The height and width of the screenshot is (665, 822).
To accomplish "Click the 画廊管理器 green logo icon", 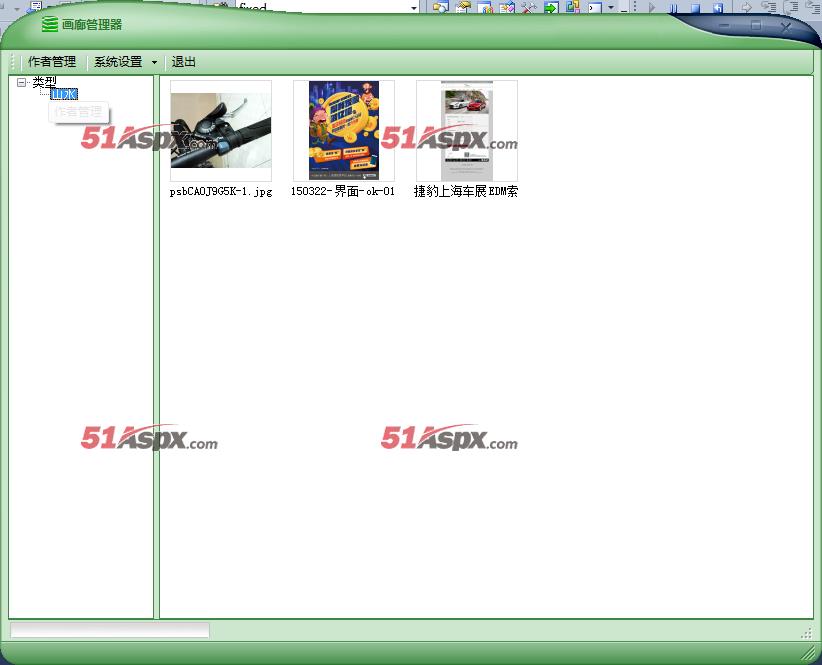I will pyautogui.click(x=50, y=24).
